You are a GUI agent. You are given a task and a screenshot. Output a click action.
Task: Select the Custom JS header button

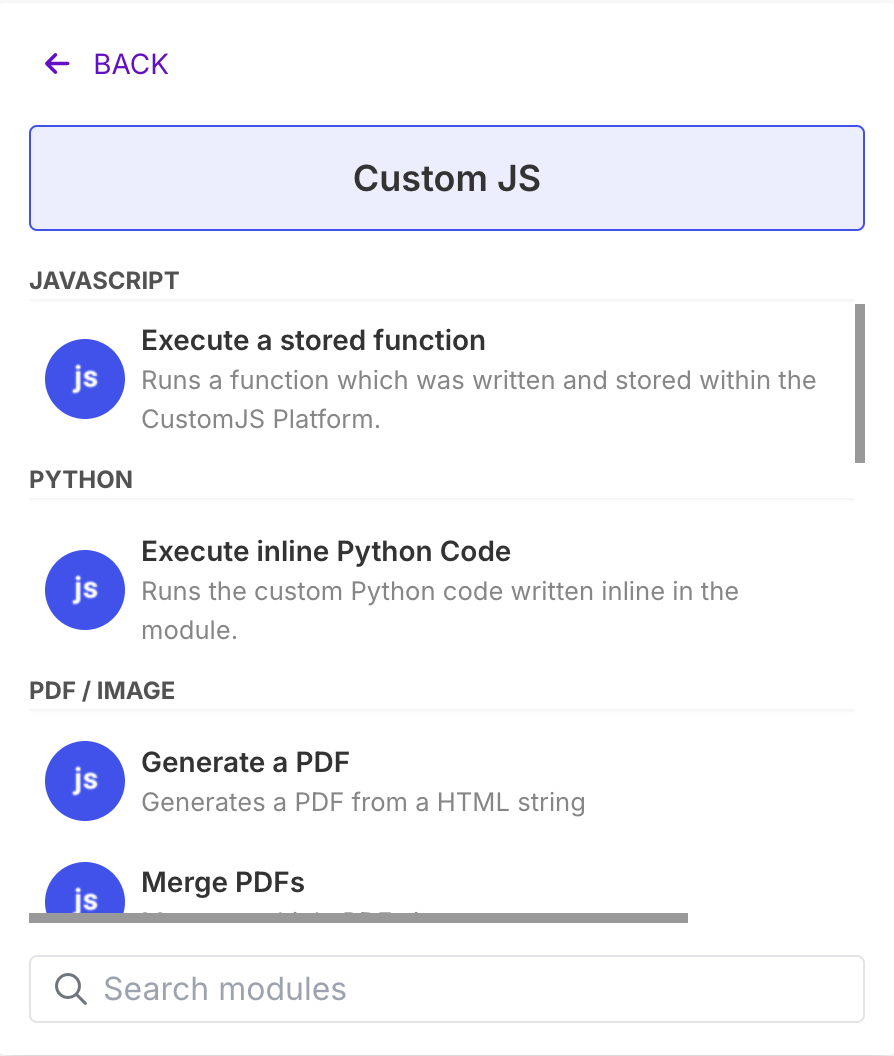coord(447,178)
